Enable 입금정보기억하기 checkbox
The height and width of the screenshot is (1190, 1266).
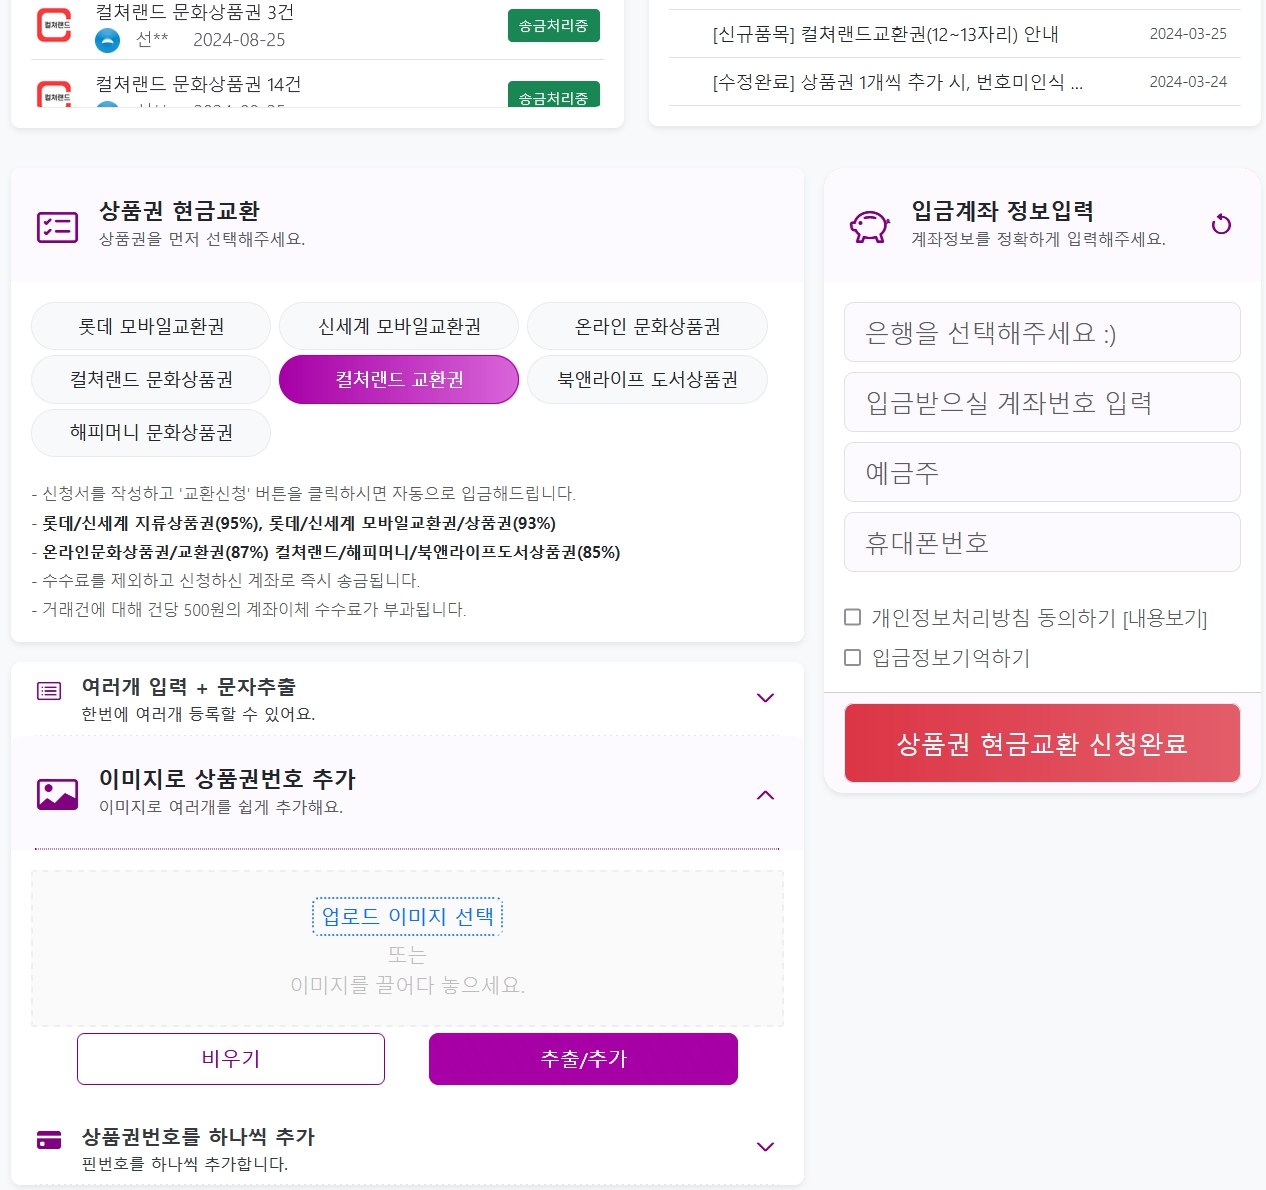click(x=853, y=657)
